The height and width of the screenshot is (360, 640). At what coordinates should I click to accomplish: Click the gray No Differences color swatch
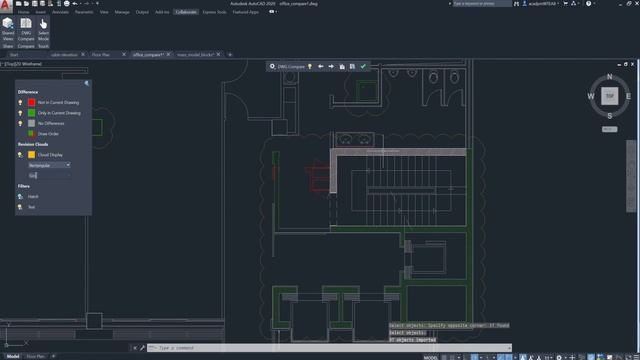click(x=31, y=123)
